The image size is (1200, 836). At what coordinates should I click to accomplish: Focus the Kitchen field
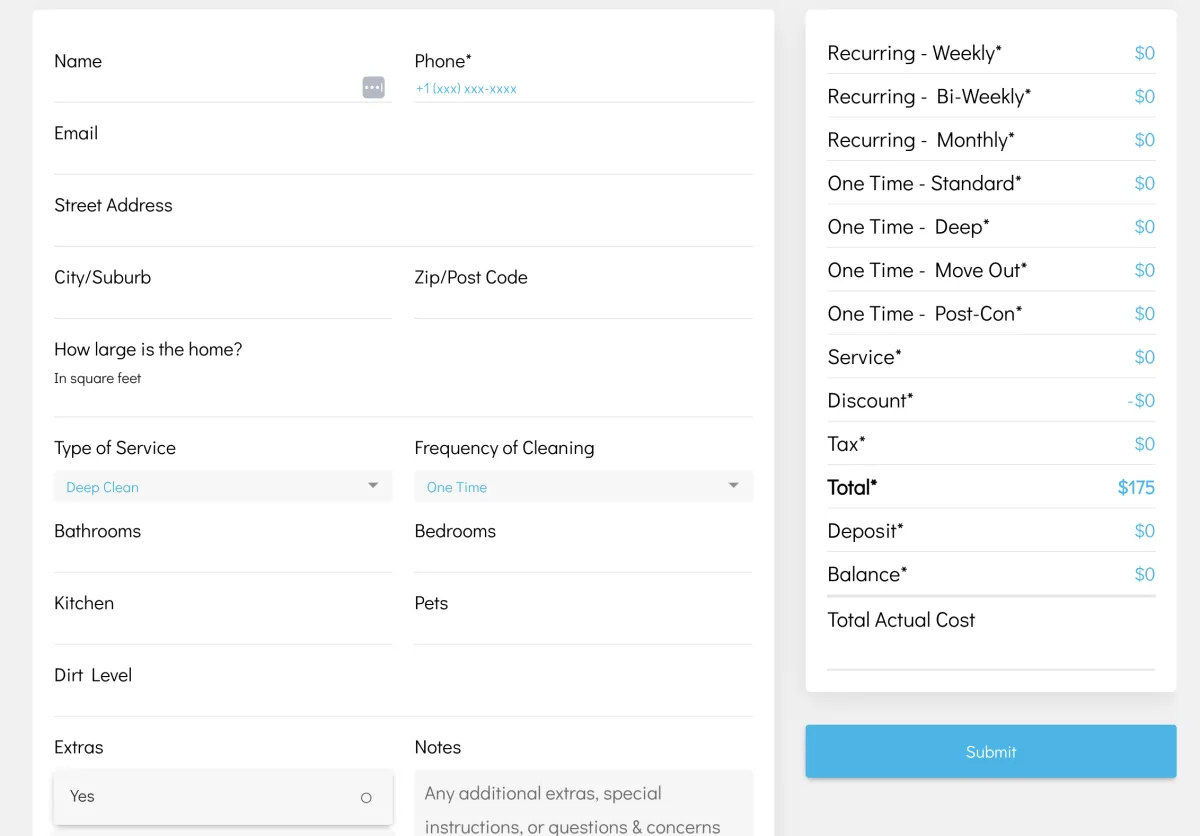[222, 630]
